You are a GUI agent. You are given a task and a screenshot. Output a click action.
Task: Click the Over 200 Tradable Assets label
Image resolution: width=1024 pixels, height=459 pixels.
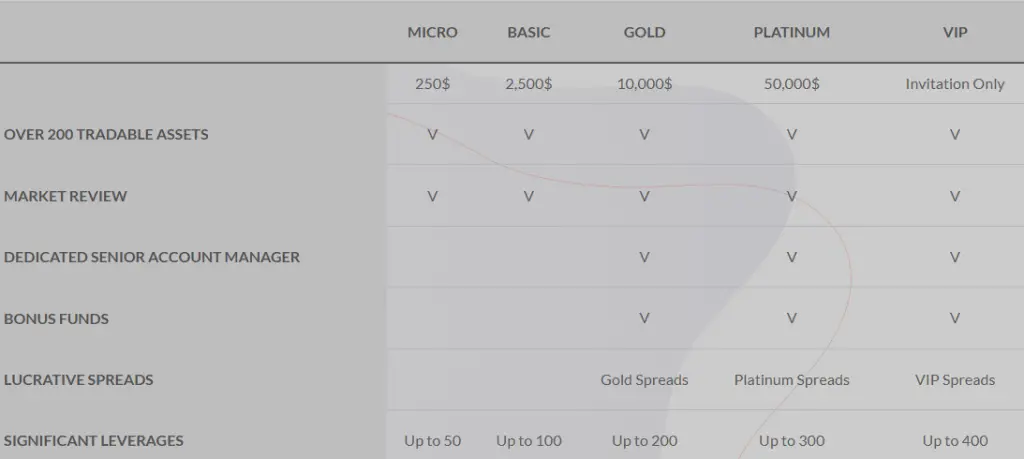pyautogui.click(x=106, y=135)
